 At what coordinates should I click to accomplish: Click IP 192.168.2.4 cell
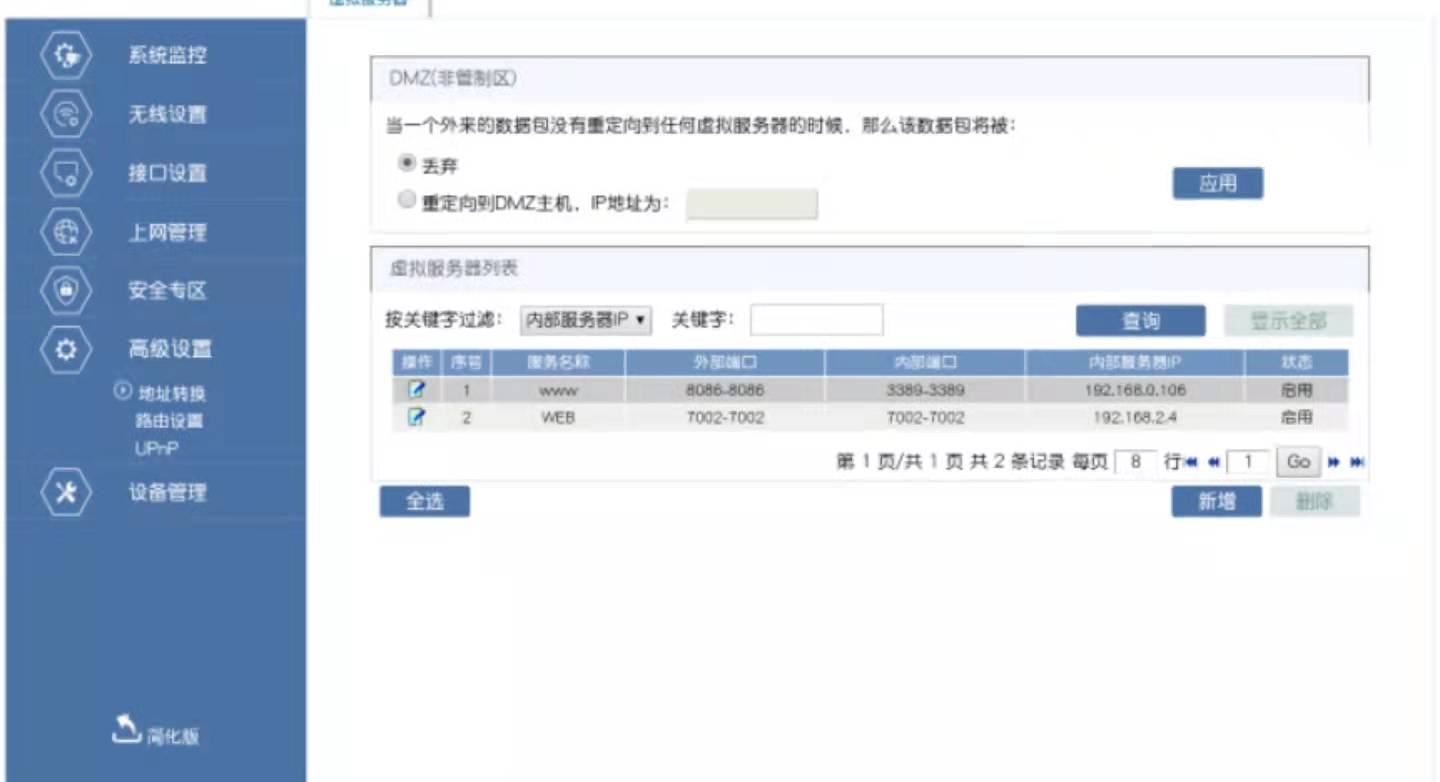click(1135, 418)
